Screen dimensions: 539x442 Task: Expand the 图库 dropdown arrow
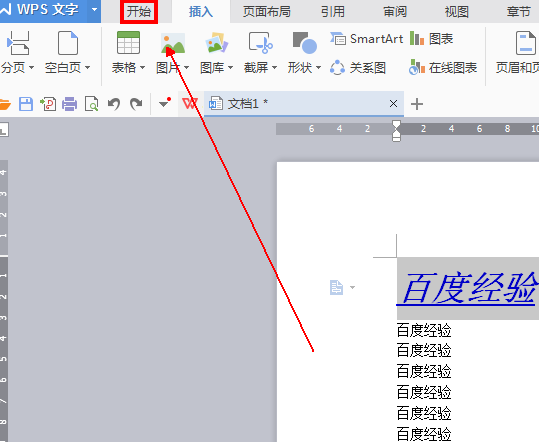(230, 67)
